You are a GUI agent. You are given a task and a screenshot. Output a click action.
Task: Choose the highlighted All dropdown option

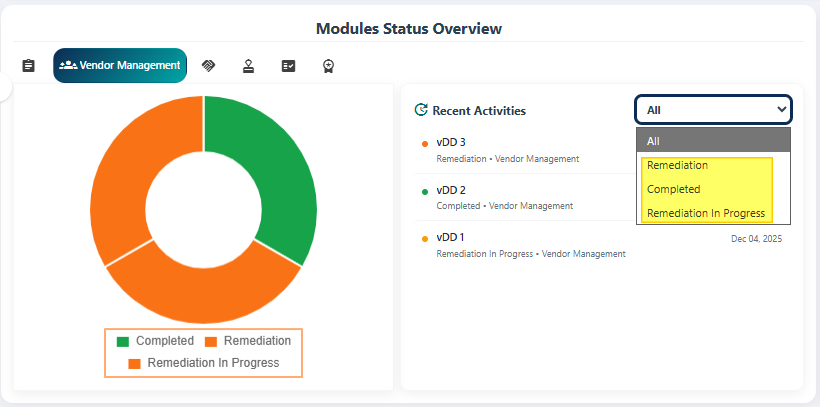(713, 141)
